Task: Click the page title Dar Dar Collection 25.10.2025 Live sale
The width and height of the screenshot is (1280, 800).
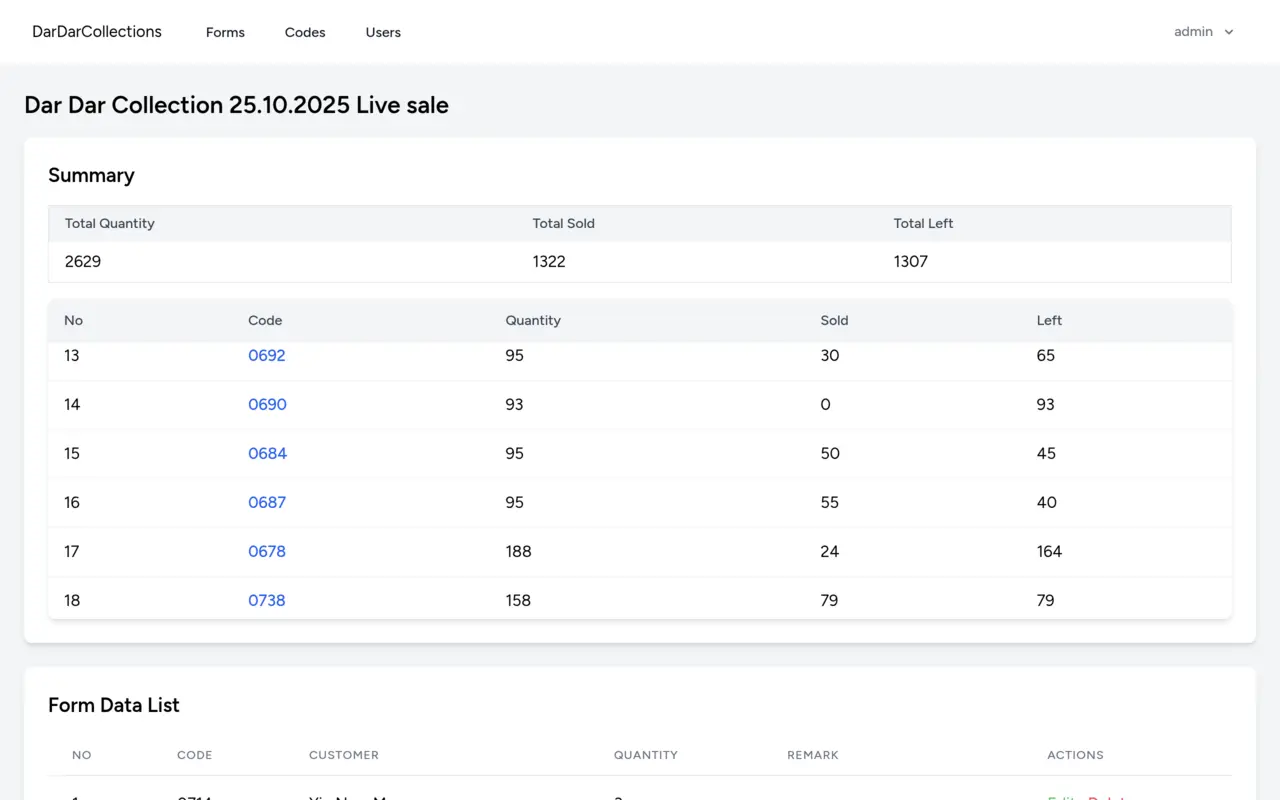Action: [x=236, y=105]
